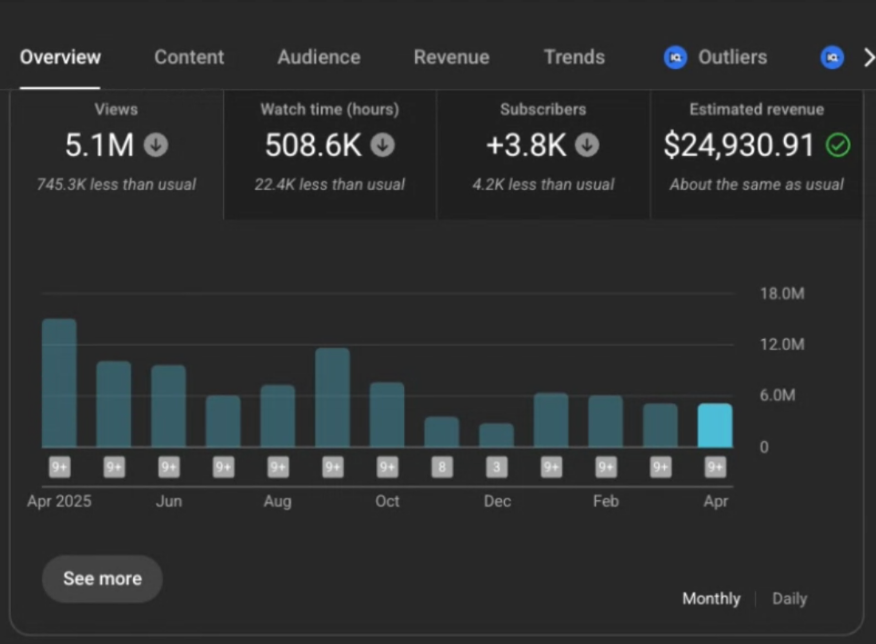Open the 9+ video marker under Feb
This screenshot has height=644, width=876.
[606, 467]
